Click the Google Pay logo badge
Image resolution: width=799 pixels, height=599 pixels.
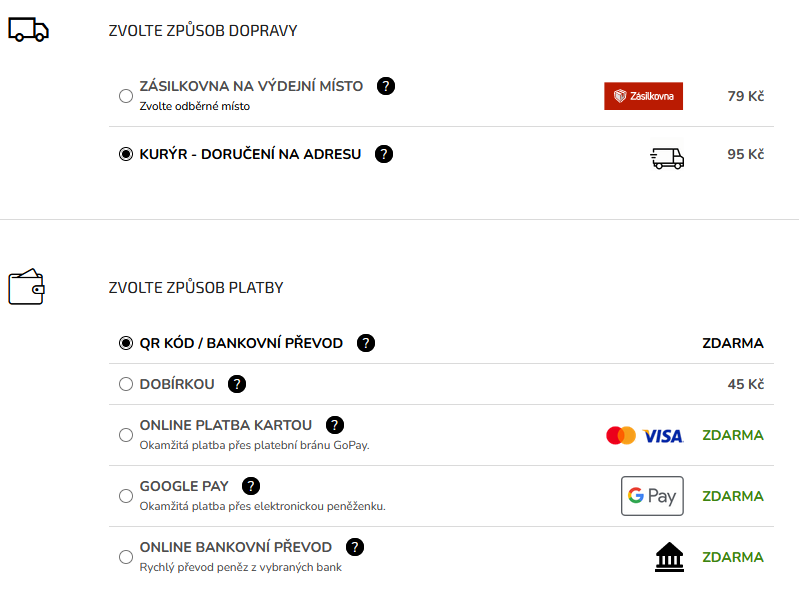(652, 496)
